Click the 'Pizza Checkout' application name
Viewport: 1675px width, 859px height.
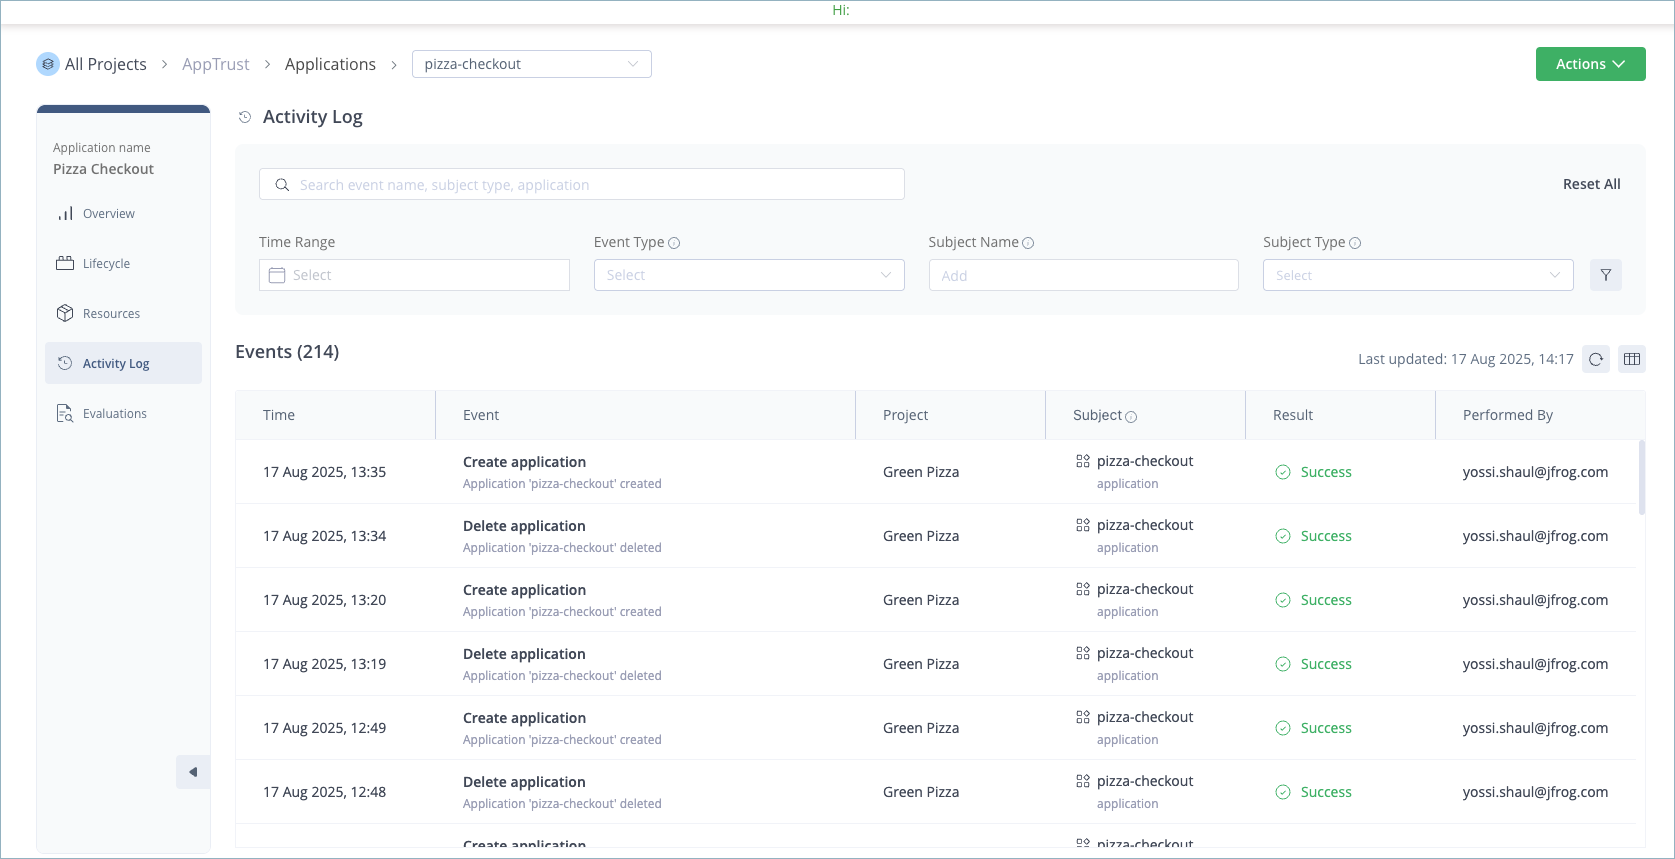103,169
